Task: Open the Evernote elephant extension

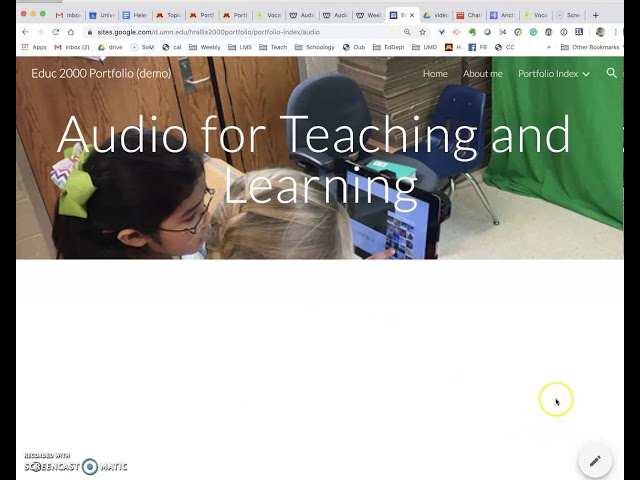Action: pos(472,32)
